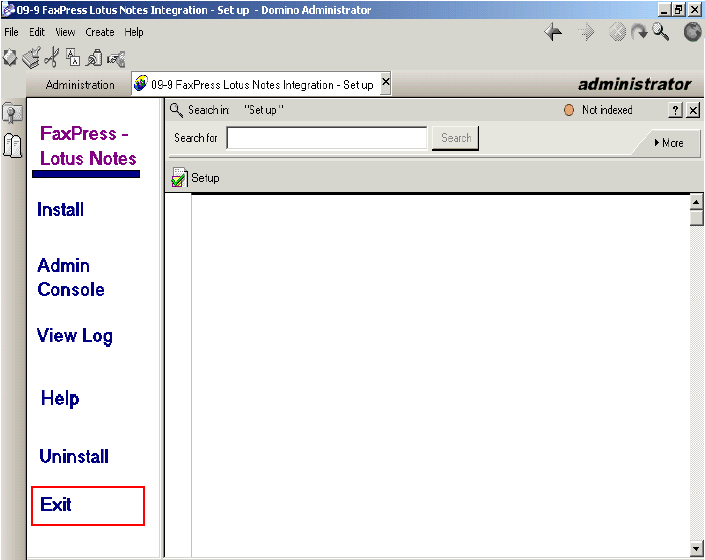
Task: Open the Create menu
Action: [99, 32]
